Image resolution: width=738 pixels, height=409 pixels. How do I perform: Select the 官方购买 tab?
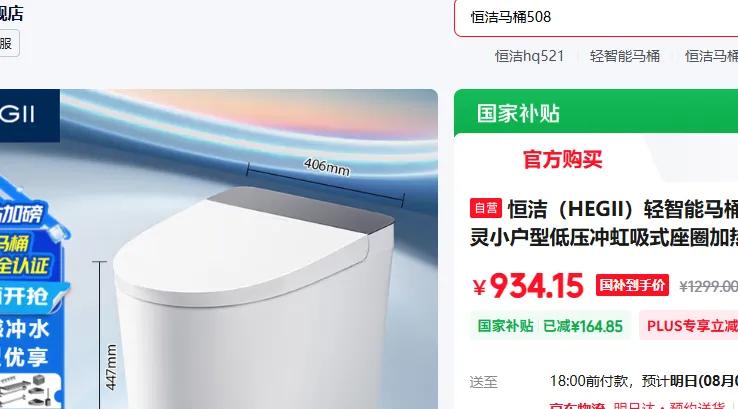(x=562, y=159)
